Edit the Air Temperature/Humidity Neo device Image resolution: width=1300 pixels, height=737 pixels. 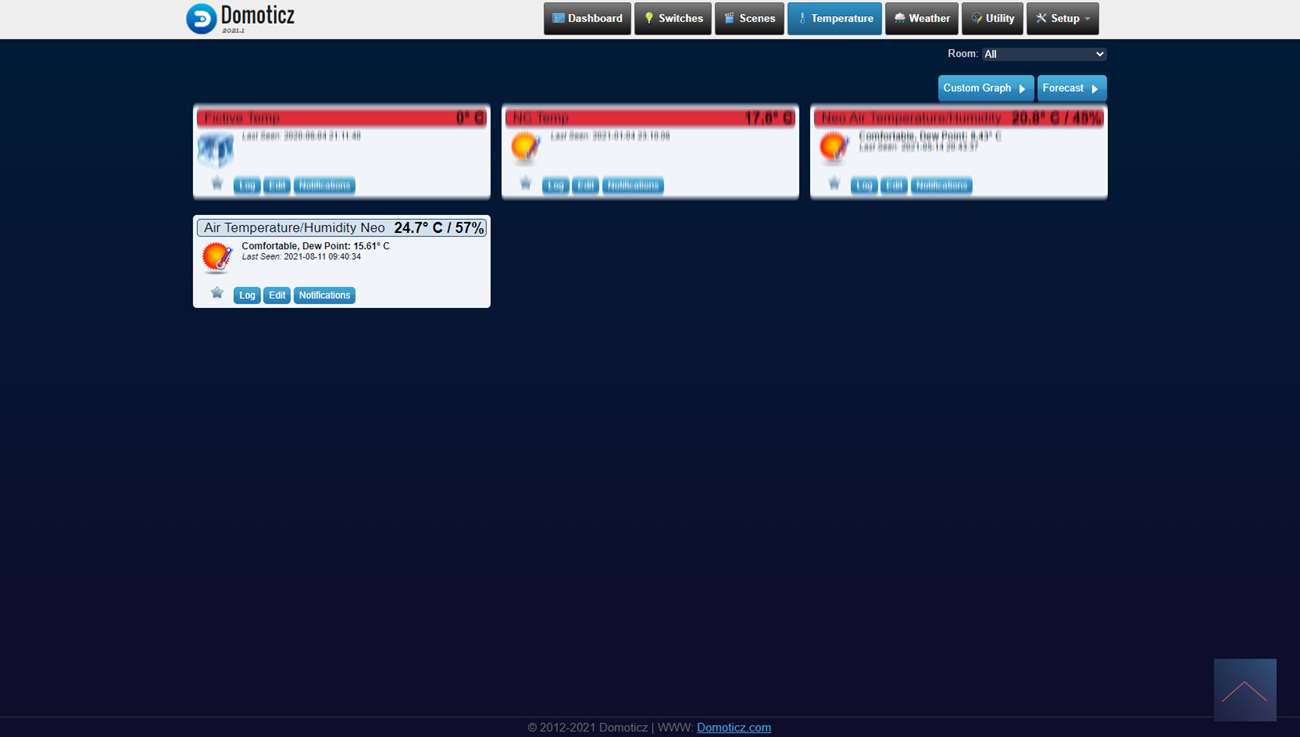pyautogui.click(x=277, y=295)
